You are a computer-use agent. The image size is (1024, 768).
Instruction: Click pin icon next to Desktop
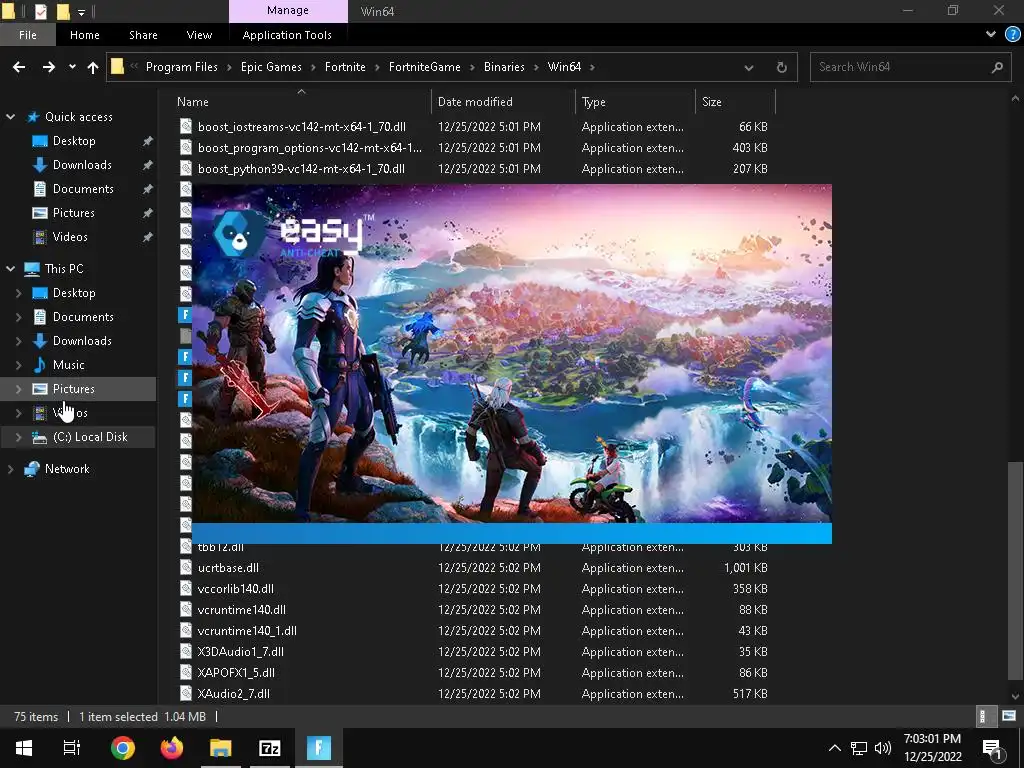(148, 141)
